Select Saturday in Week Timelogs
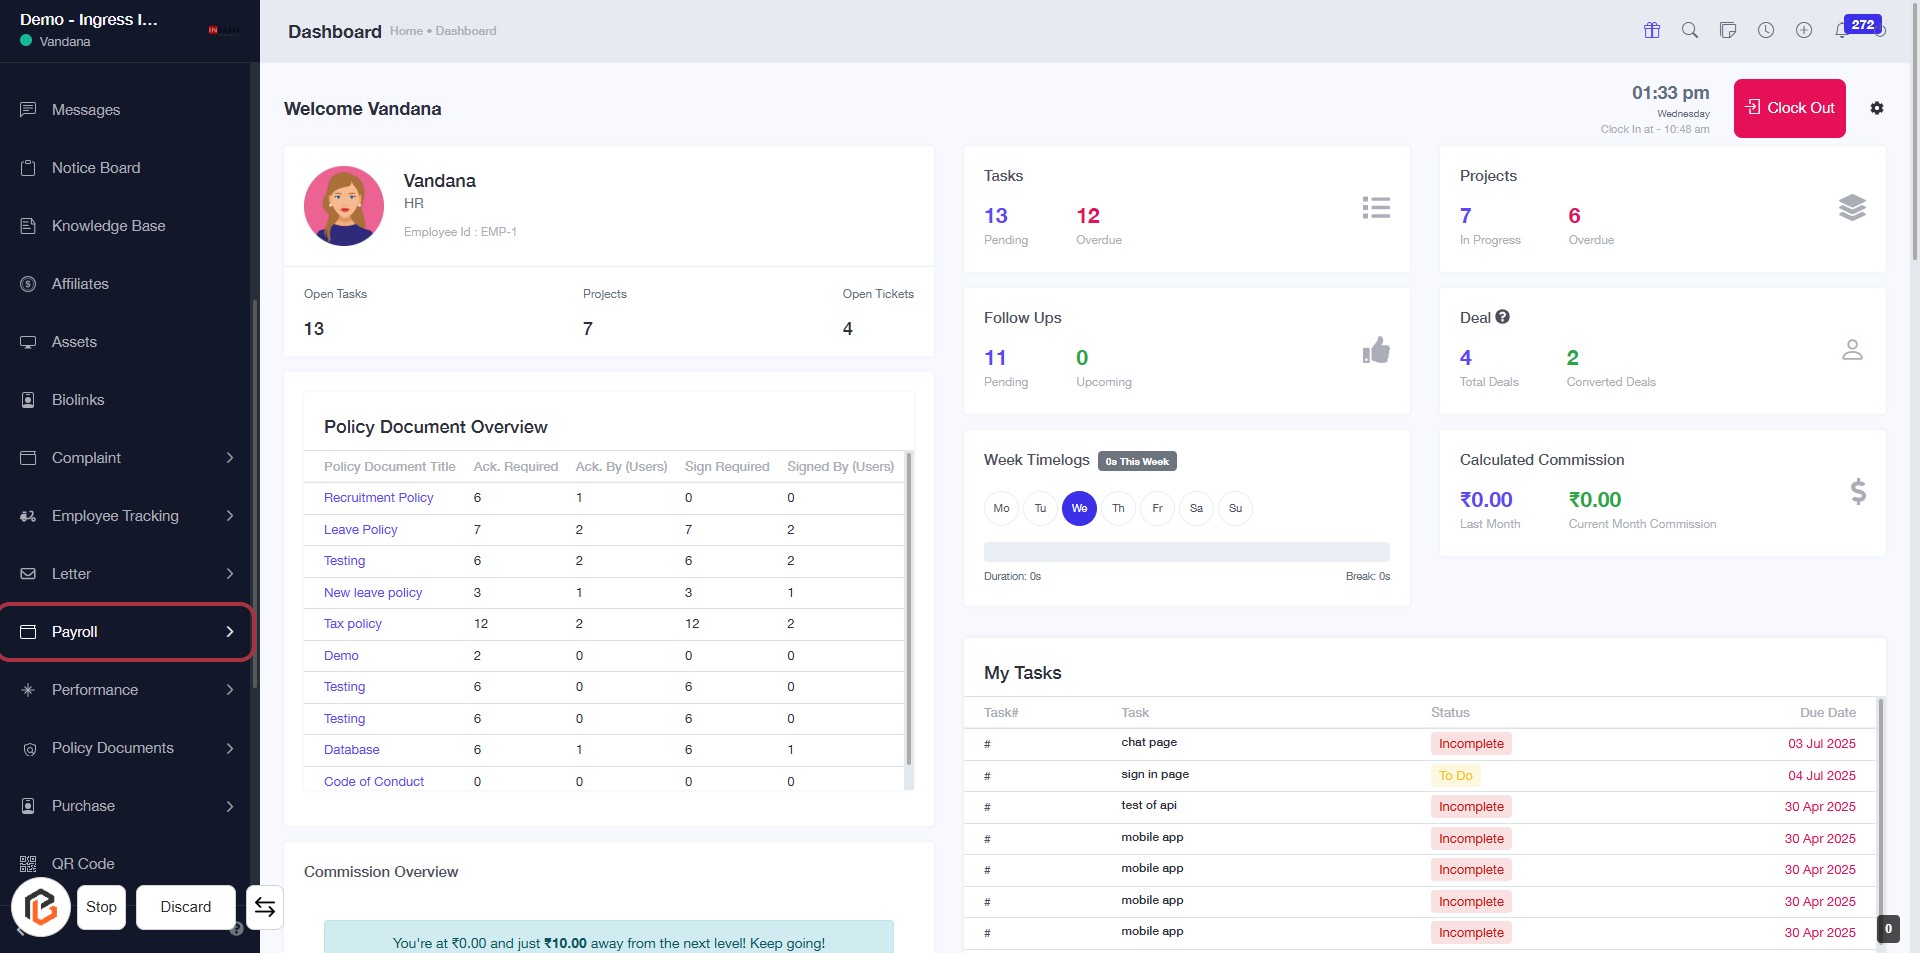Screen dimensions: 1920x953 click(1196, 508)
